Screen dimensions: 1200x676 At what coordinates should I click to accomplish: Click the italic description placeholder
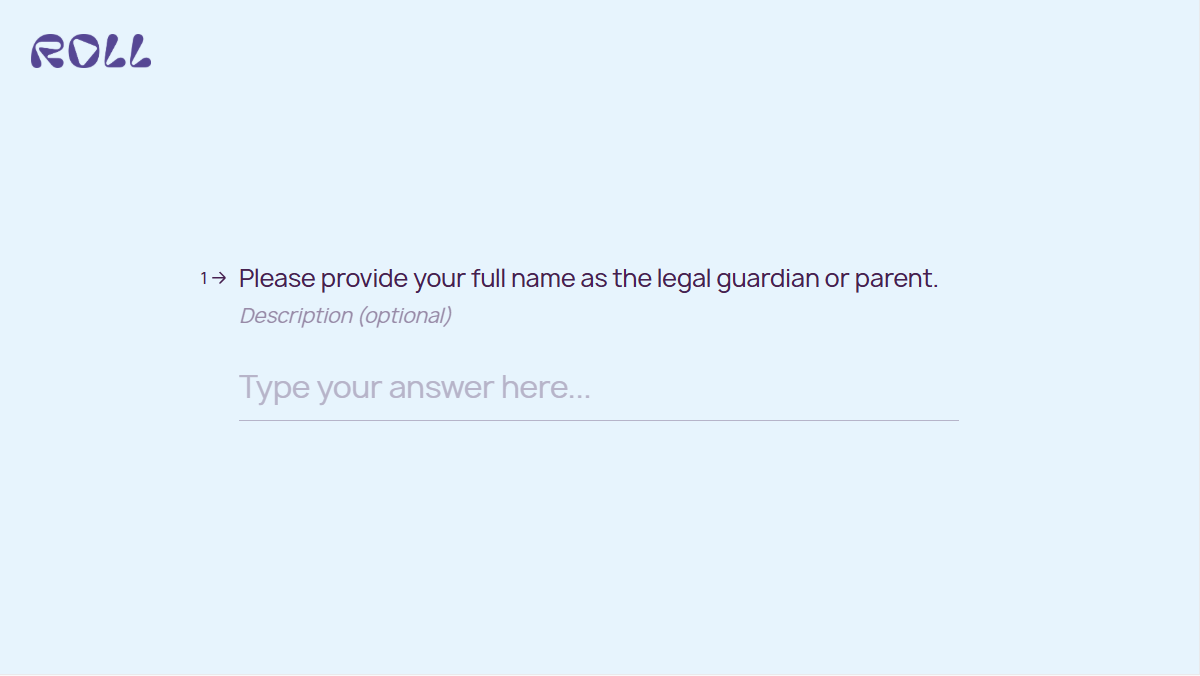pos(344,315)
